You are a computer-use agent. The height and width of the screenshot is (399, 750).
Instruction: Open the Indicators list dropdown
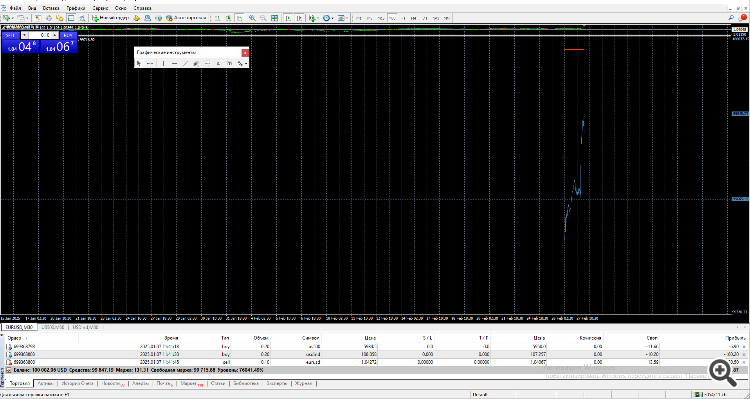tap(314, 18)
